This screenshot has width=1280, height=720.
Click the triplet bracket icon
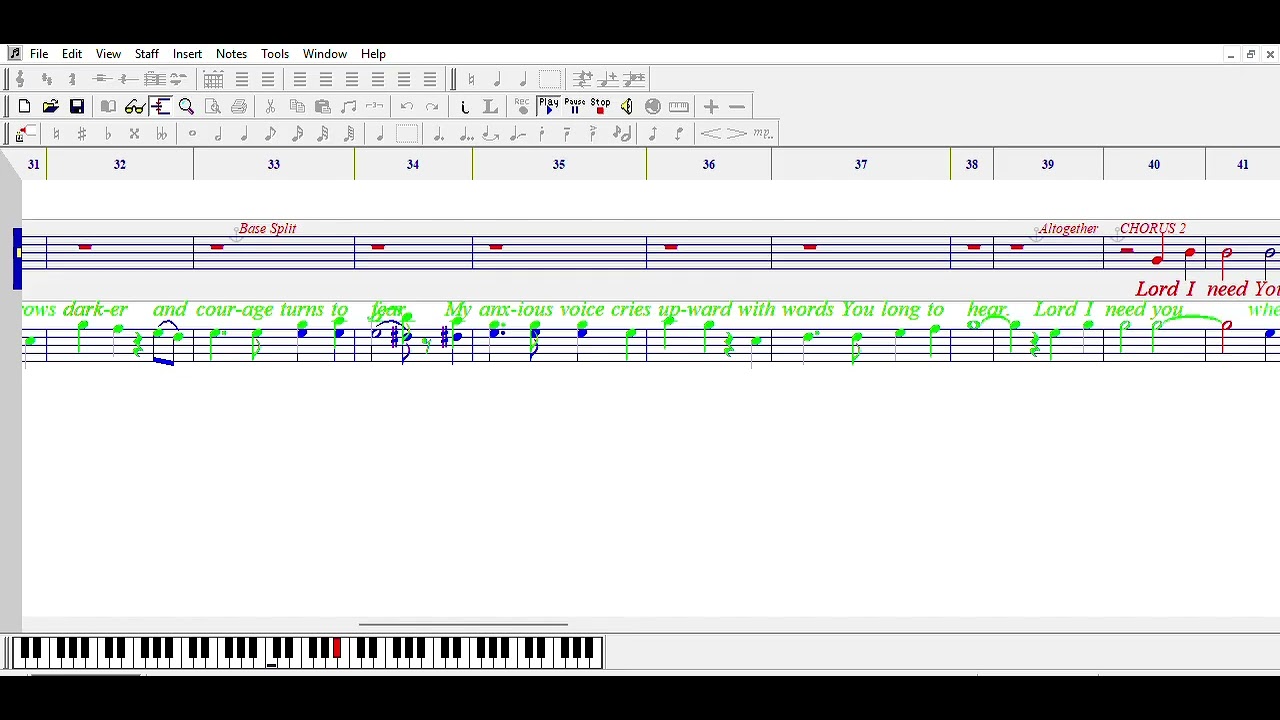coord(374,106)
